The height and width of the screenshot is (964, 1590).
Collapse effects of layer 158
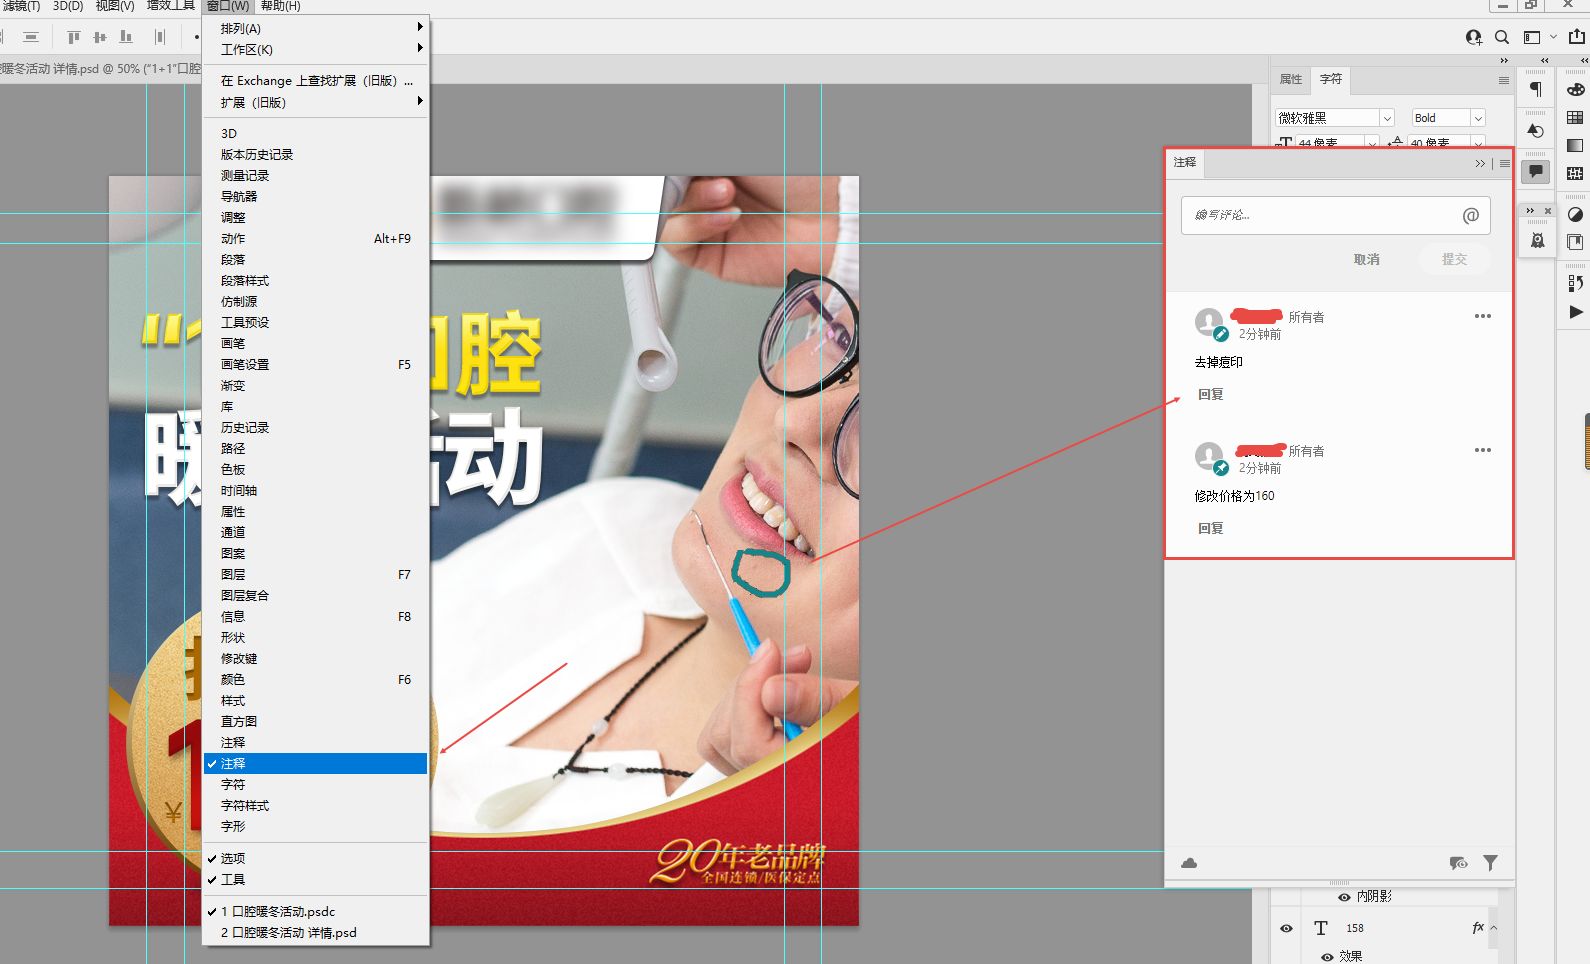[1494, 928]
